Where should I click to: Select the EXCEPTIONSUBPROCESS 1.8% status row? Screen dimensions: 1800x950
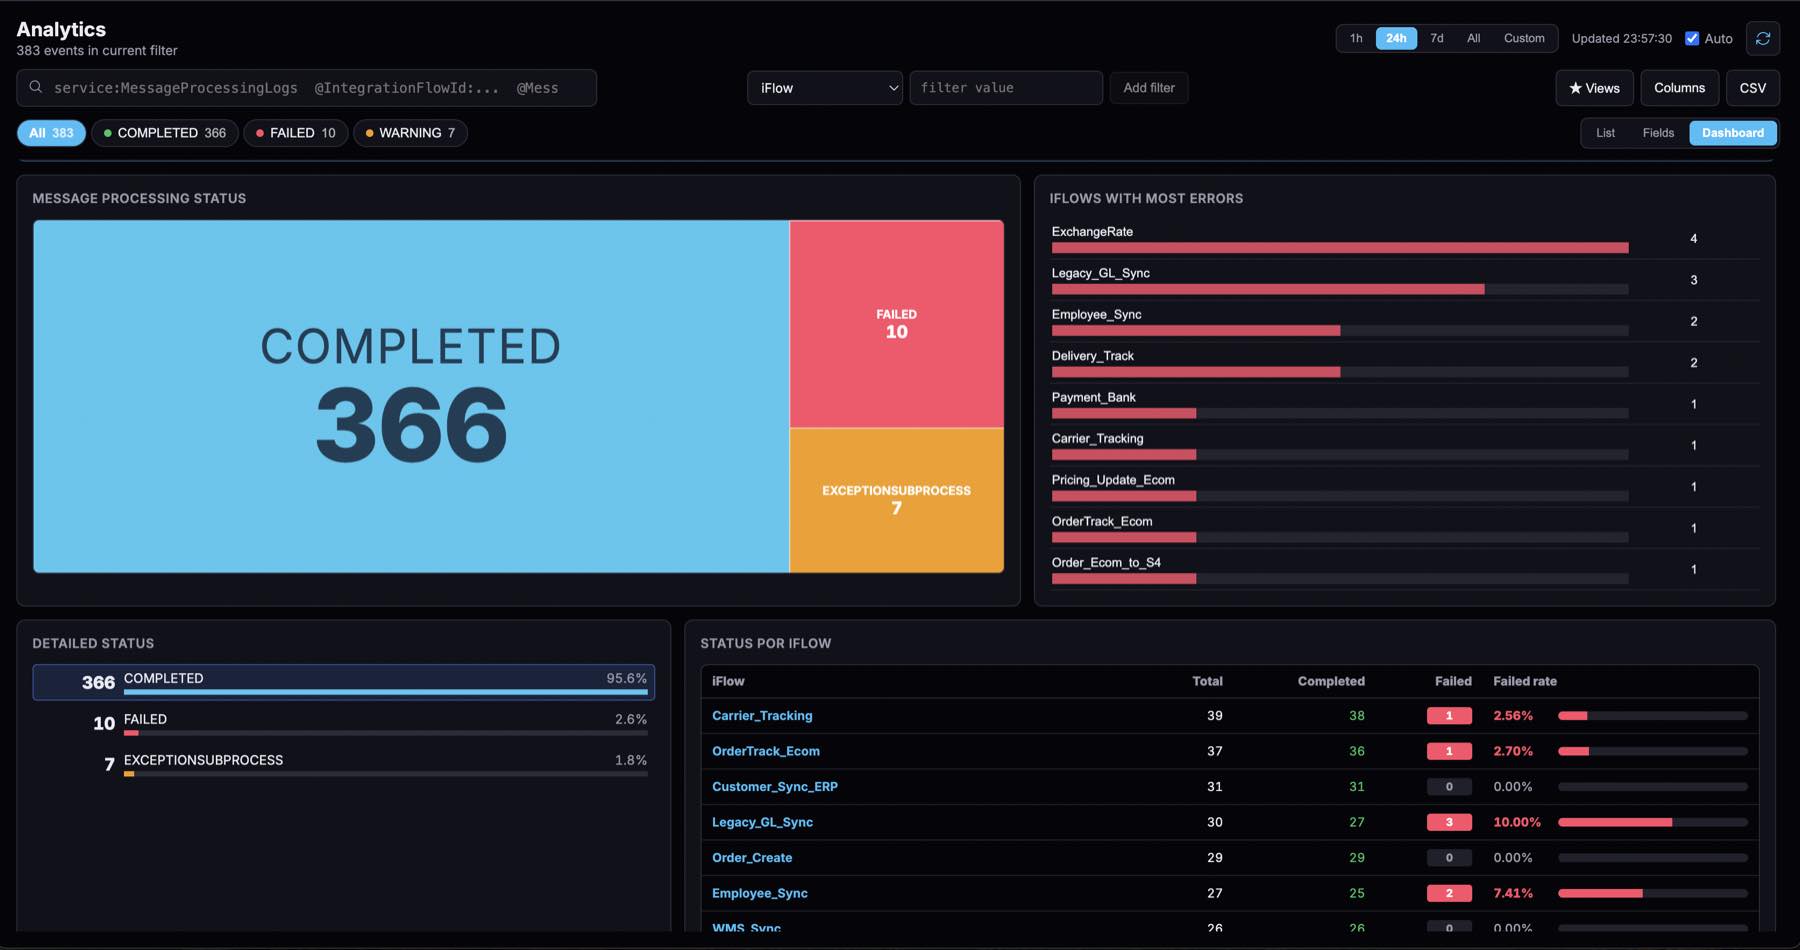tap(344, 764)
